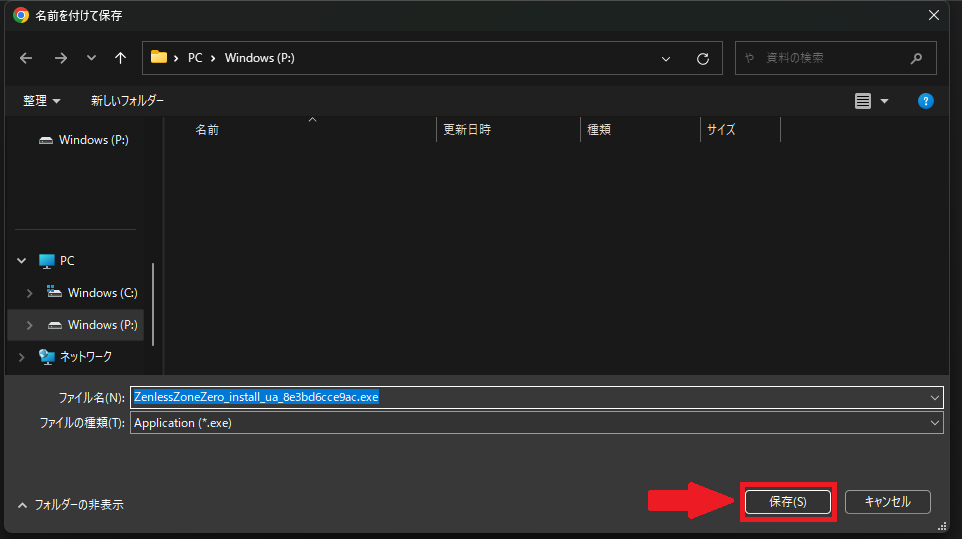Click the navigation pane scrollbar
This screenshot has width=962, height=539.
[153, 305]
